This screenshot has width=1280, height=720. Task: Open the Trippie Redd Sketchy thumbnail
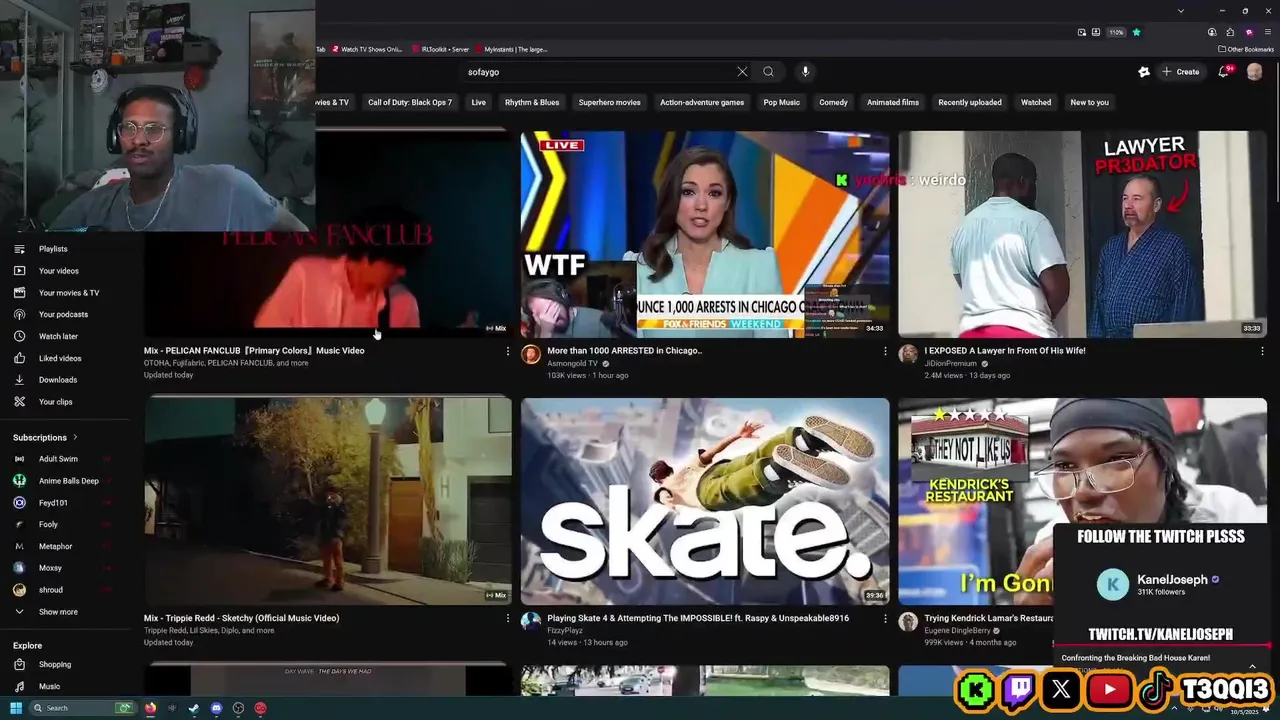(x=328, y=501)
